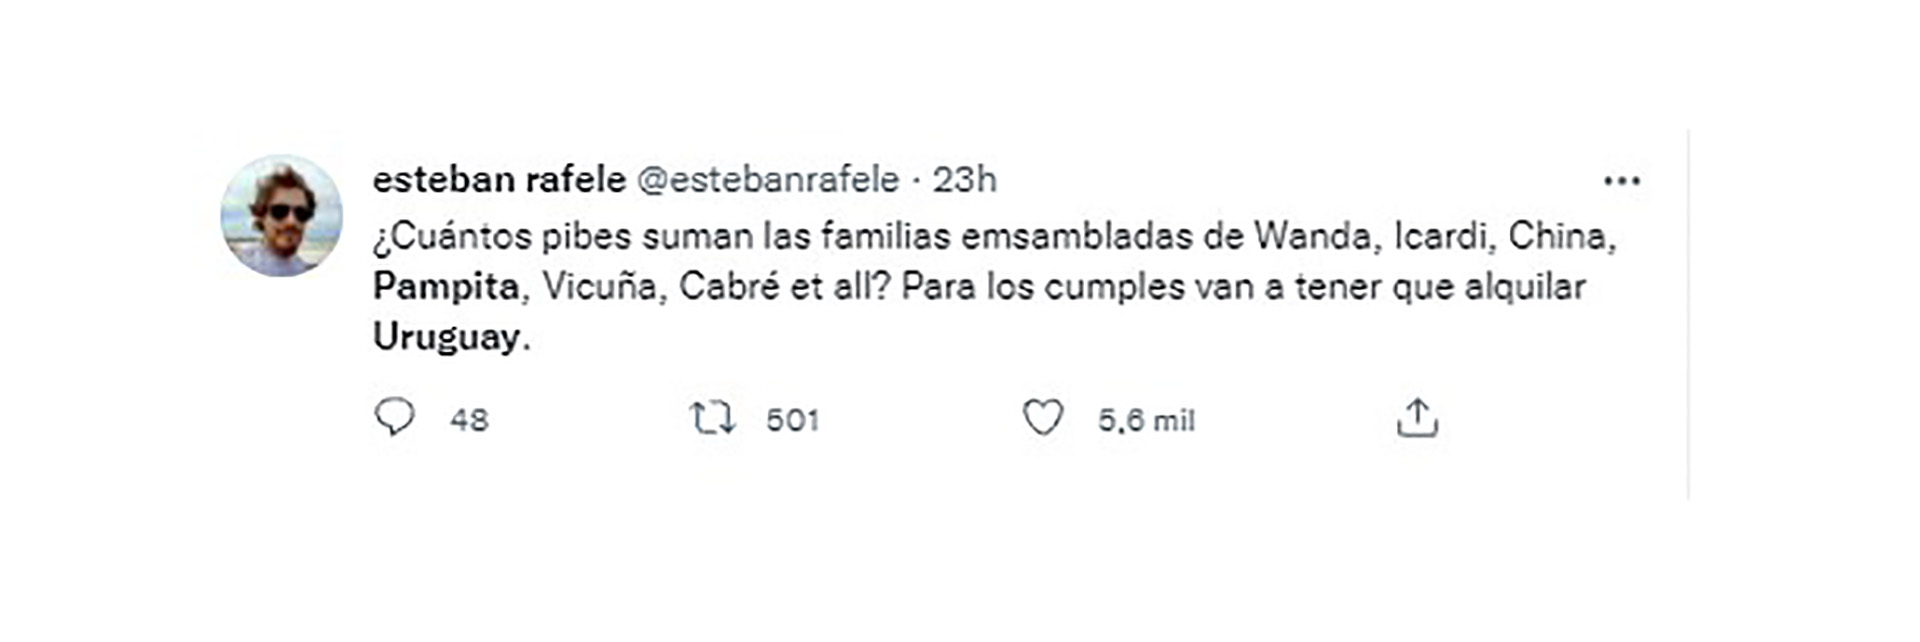Click the tweet text starting ¿Cuántos pibes
Viewport: 1920px width, 642px height.
point(995,287)
